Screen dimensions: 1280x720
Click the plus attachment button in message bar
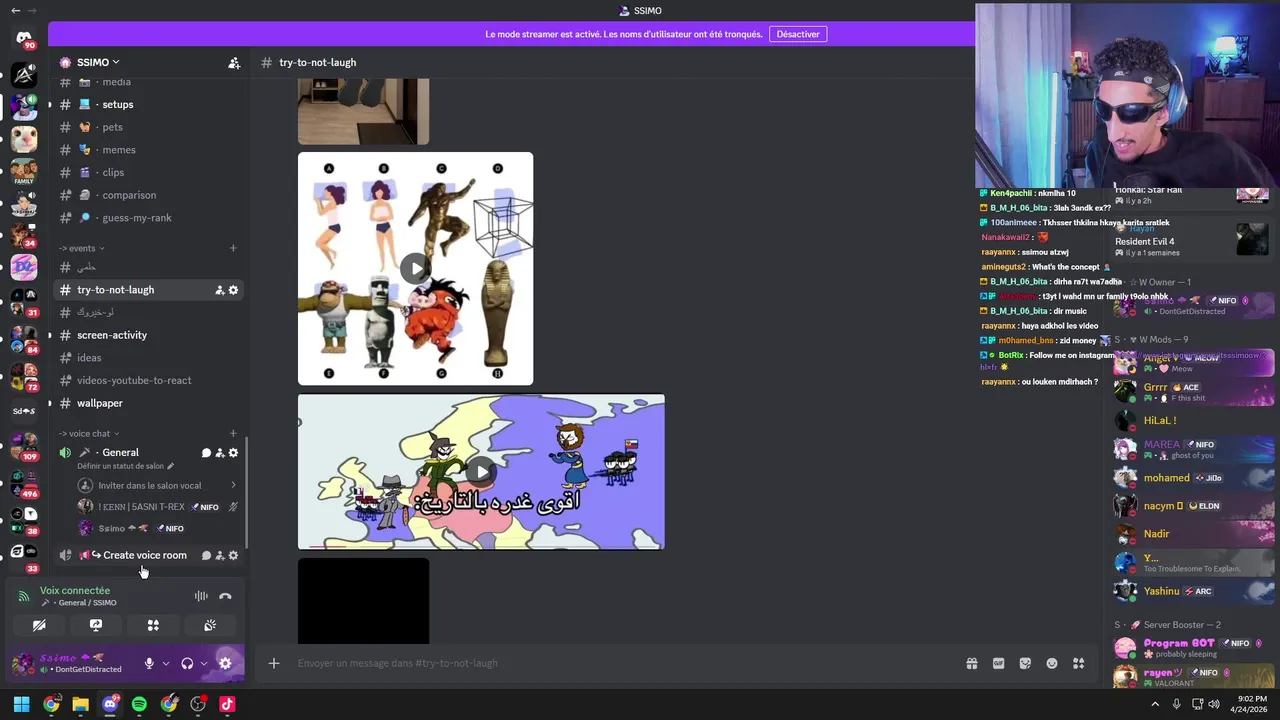click(274, 663)
